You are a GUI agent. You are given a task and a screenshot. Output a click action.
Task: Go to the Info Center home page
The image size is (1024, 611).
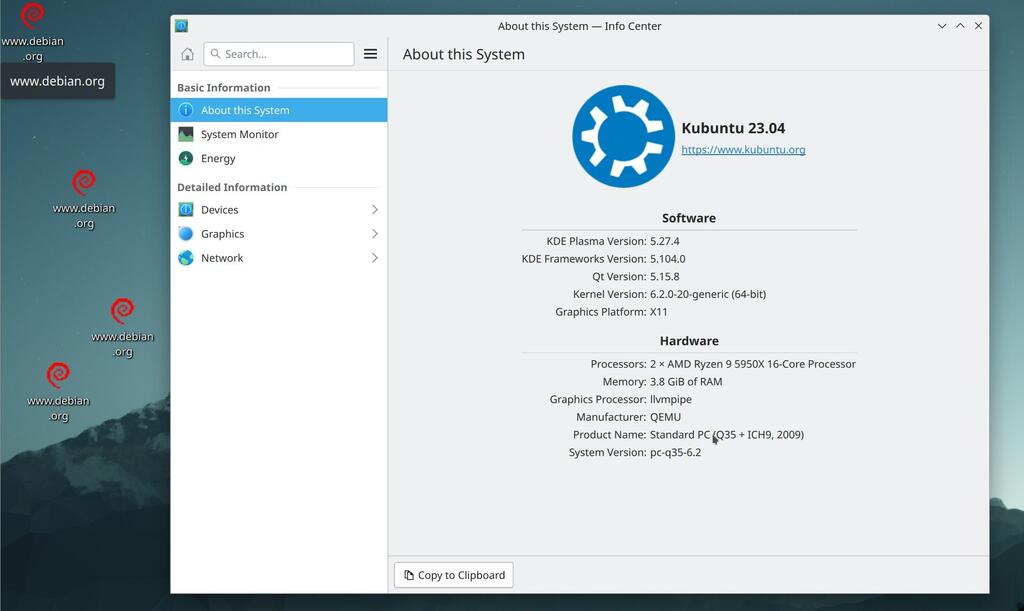(x=187, y=54)
